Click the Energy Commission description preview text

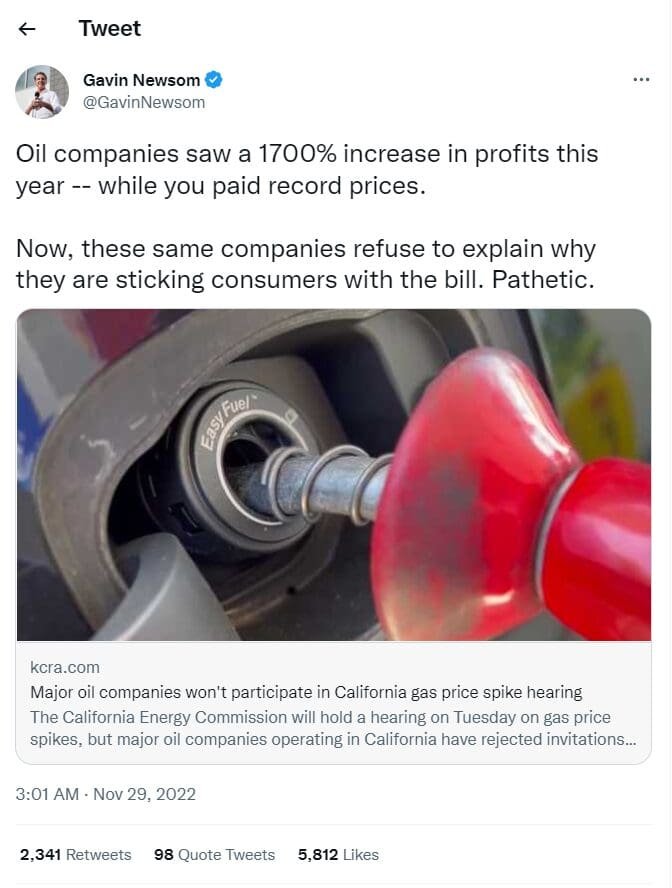330,730
